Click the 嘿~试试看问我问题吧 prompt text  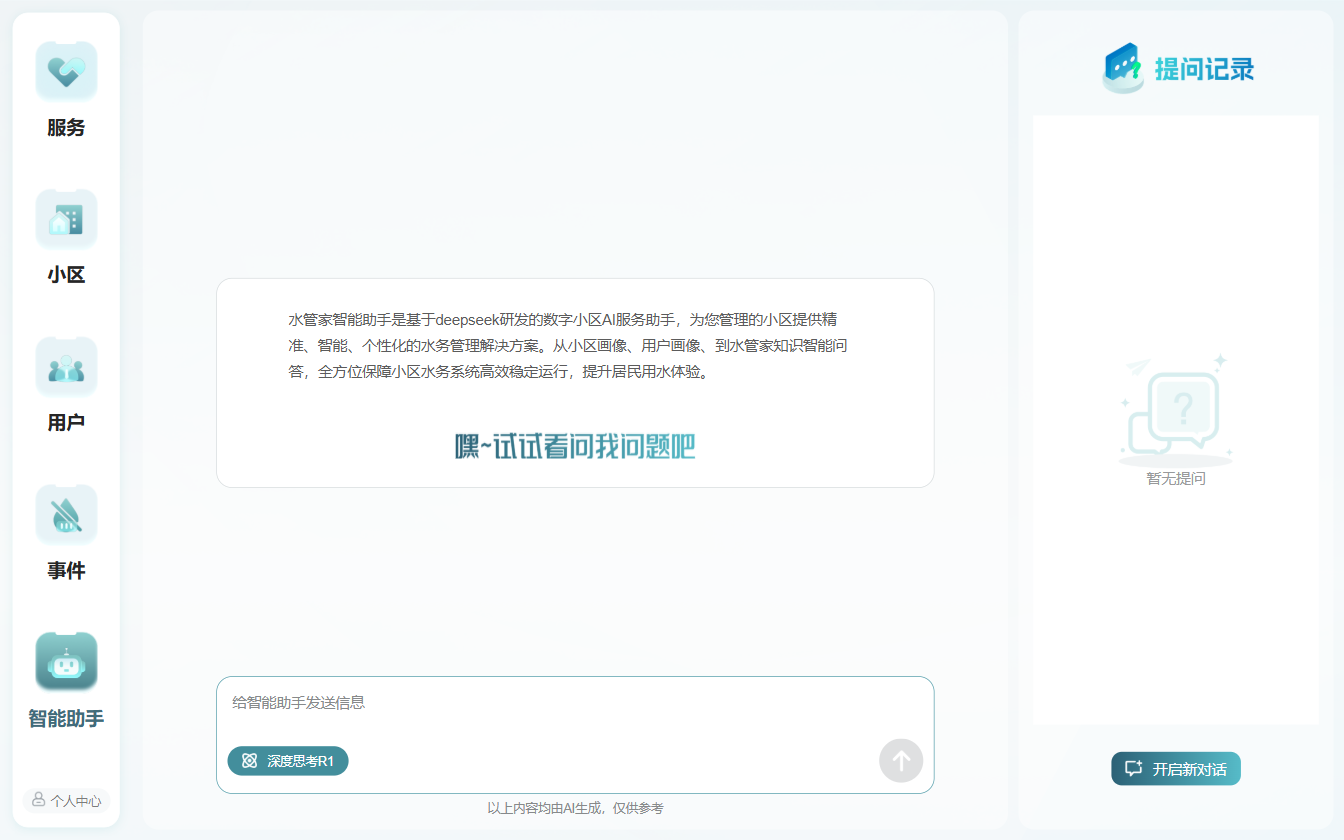point(575,447)
